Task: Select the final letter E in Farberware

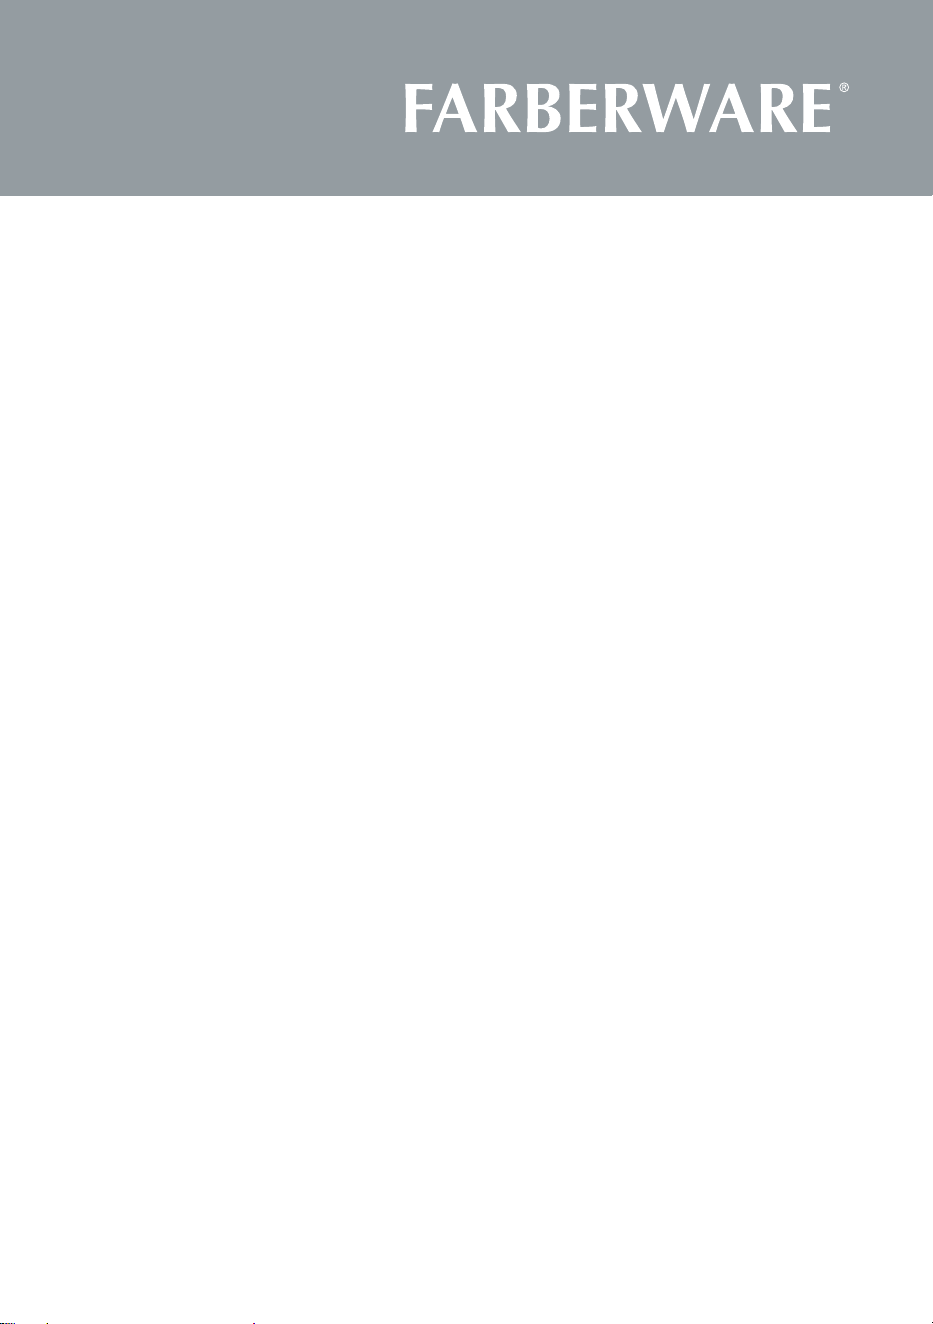Action: coord(816,109)
